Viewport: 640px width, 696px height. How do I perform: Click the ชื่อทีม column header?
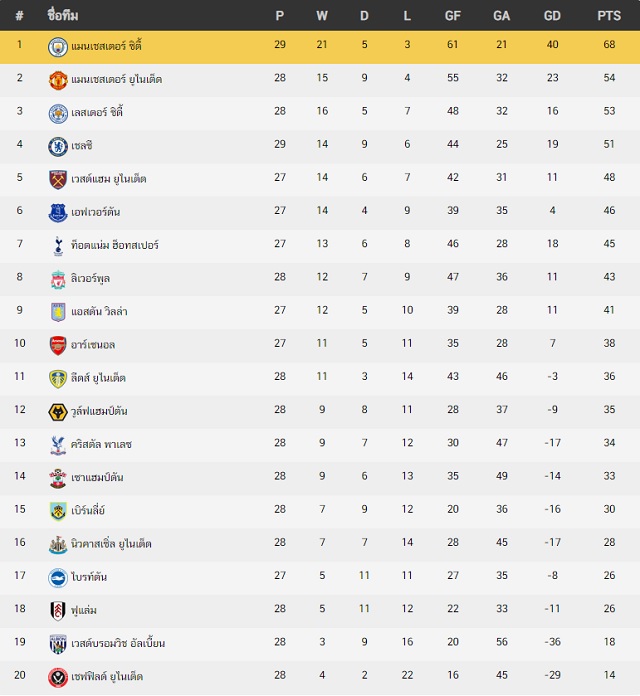tap(63, 16)
